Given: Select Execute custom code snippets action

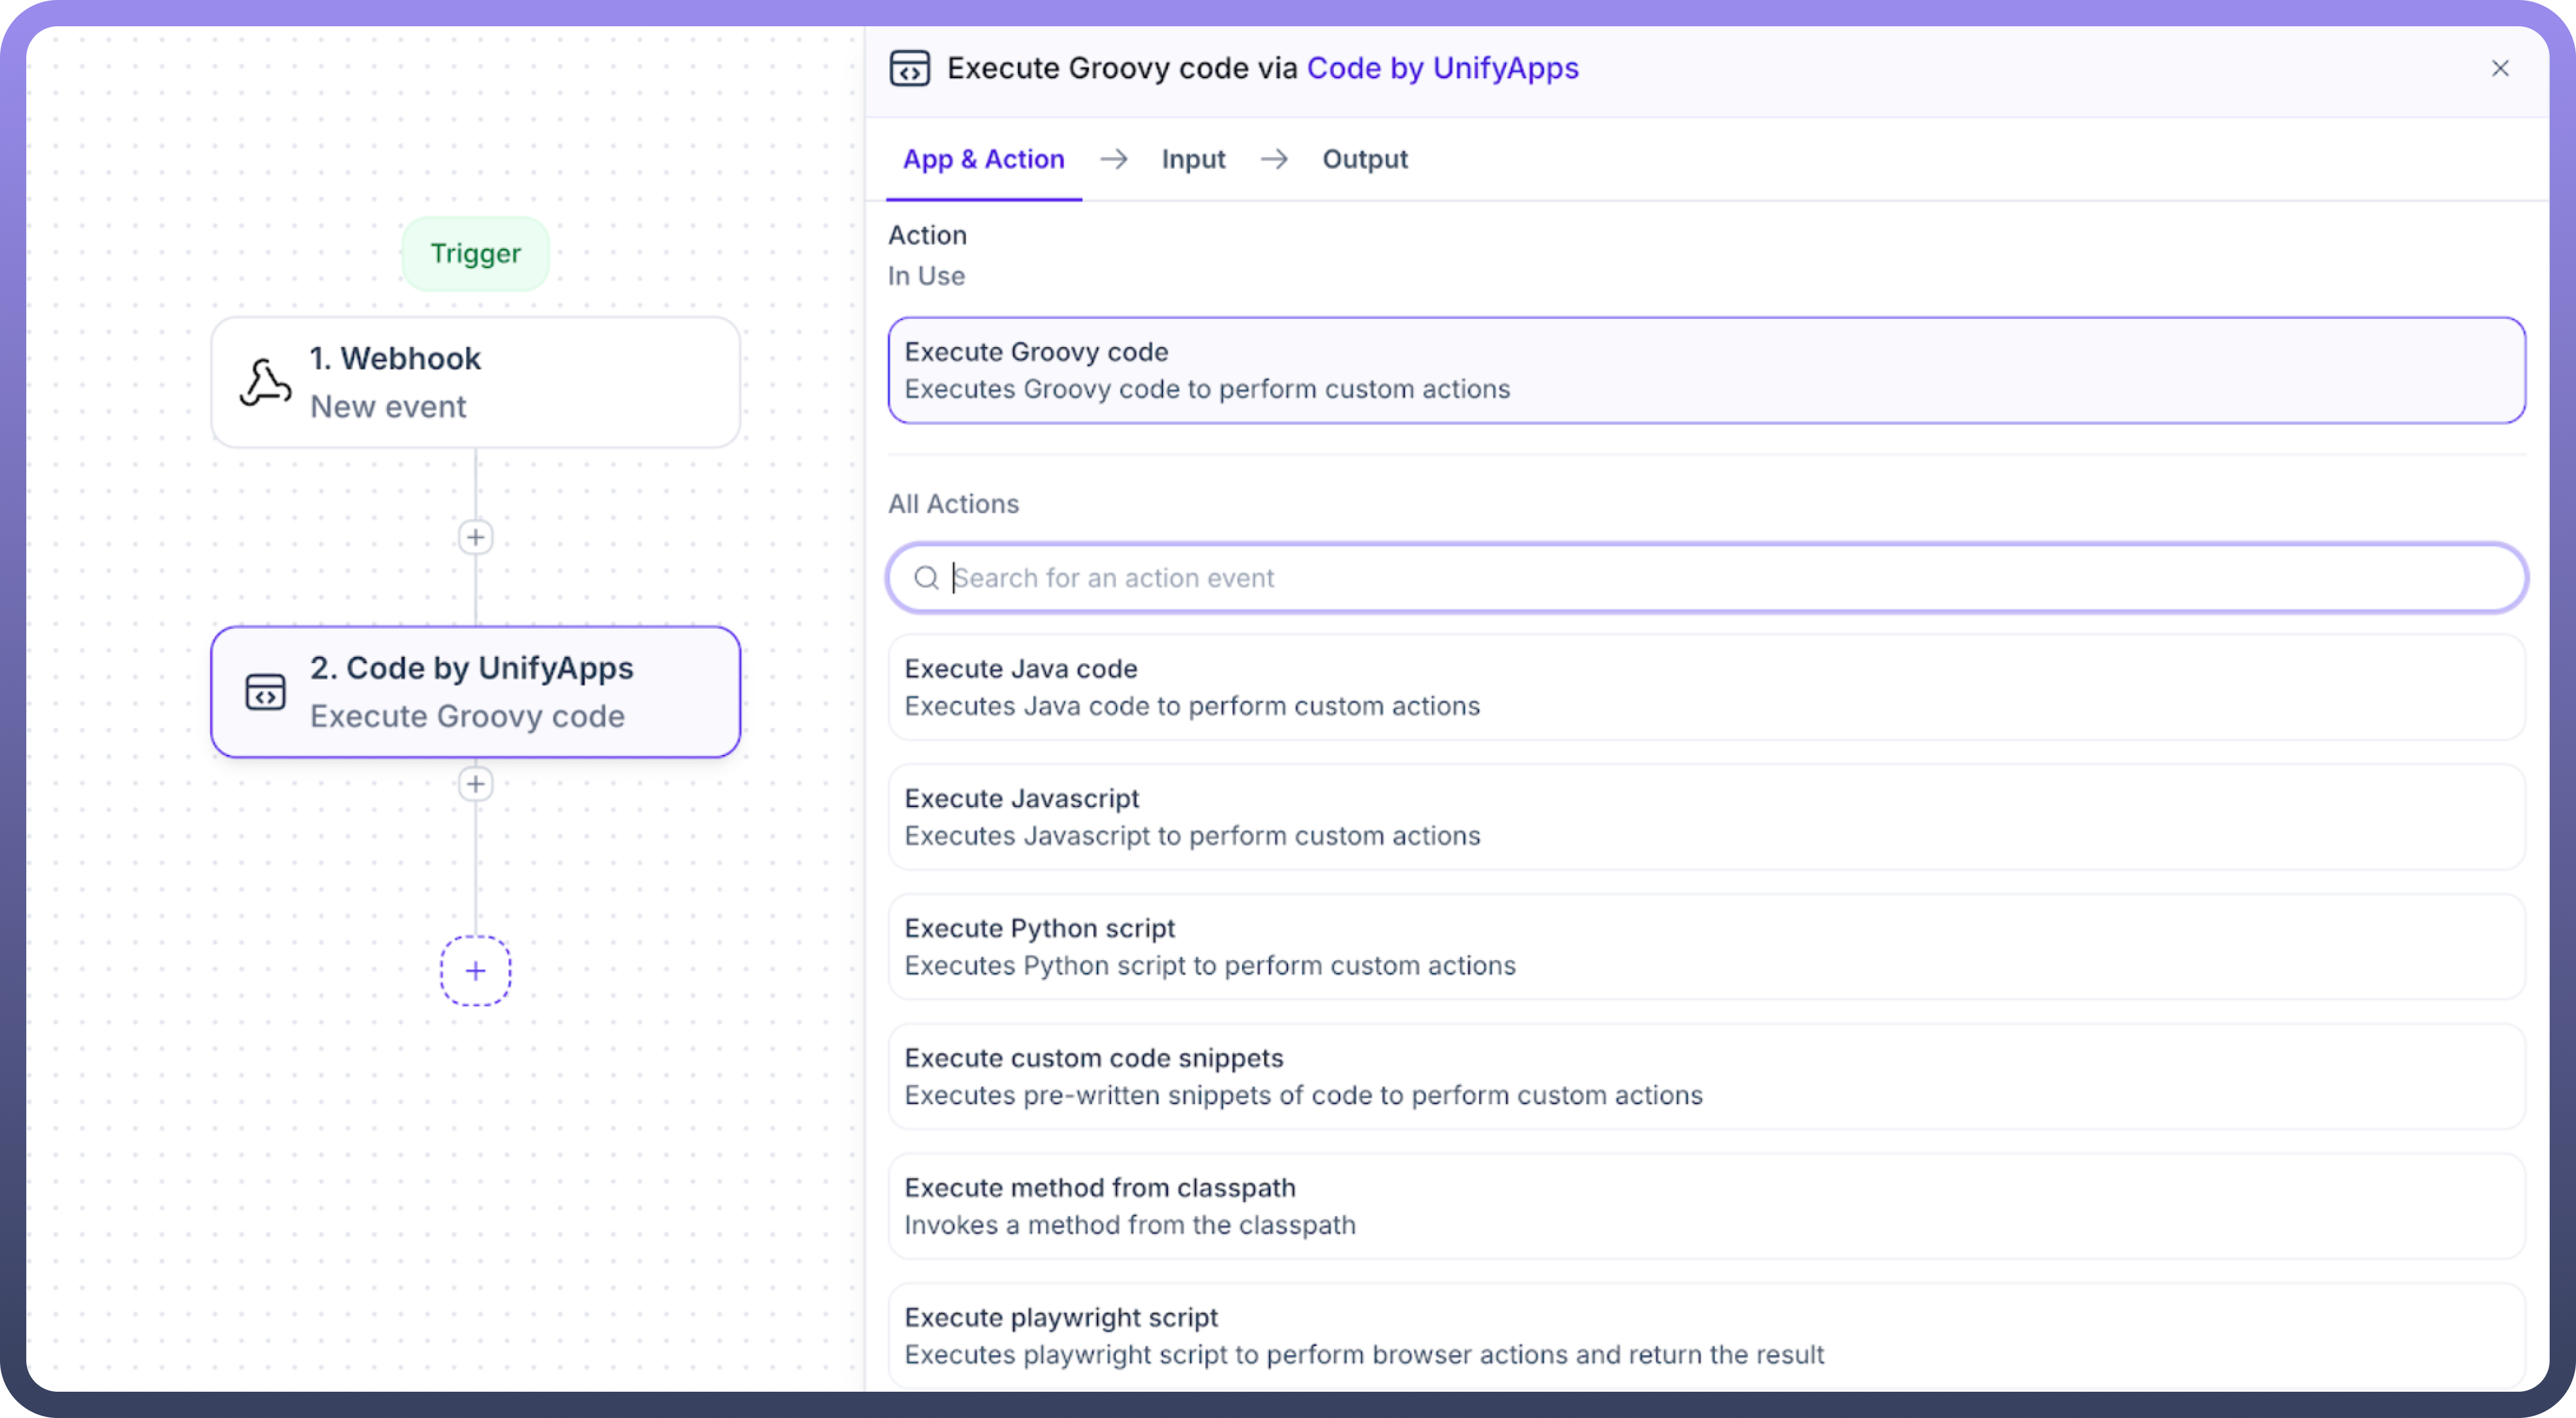Looking at the screenshot, I should [1706, 1077].
